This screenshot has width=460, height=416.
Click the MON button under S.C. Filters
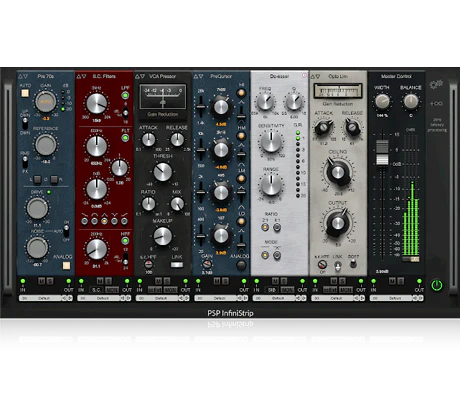coord(112,290)
